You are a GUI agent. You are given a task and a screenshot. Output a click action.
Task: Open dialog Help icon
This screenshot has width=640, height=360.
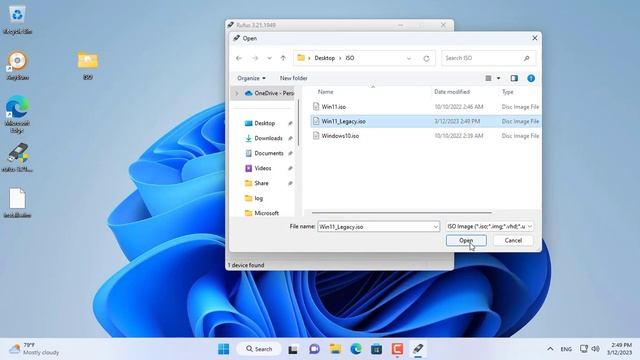tap(531, 78)
